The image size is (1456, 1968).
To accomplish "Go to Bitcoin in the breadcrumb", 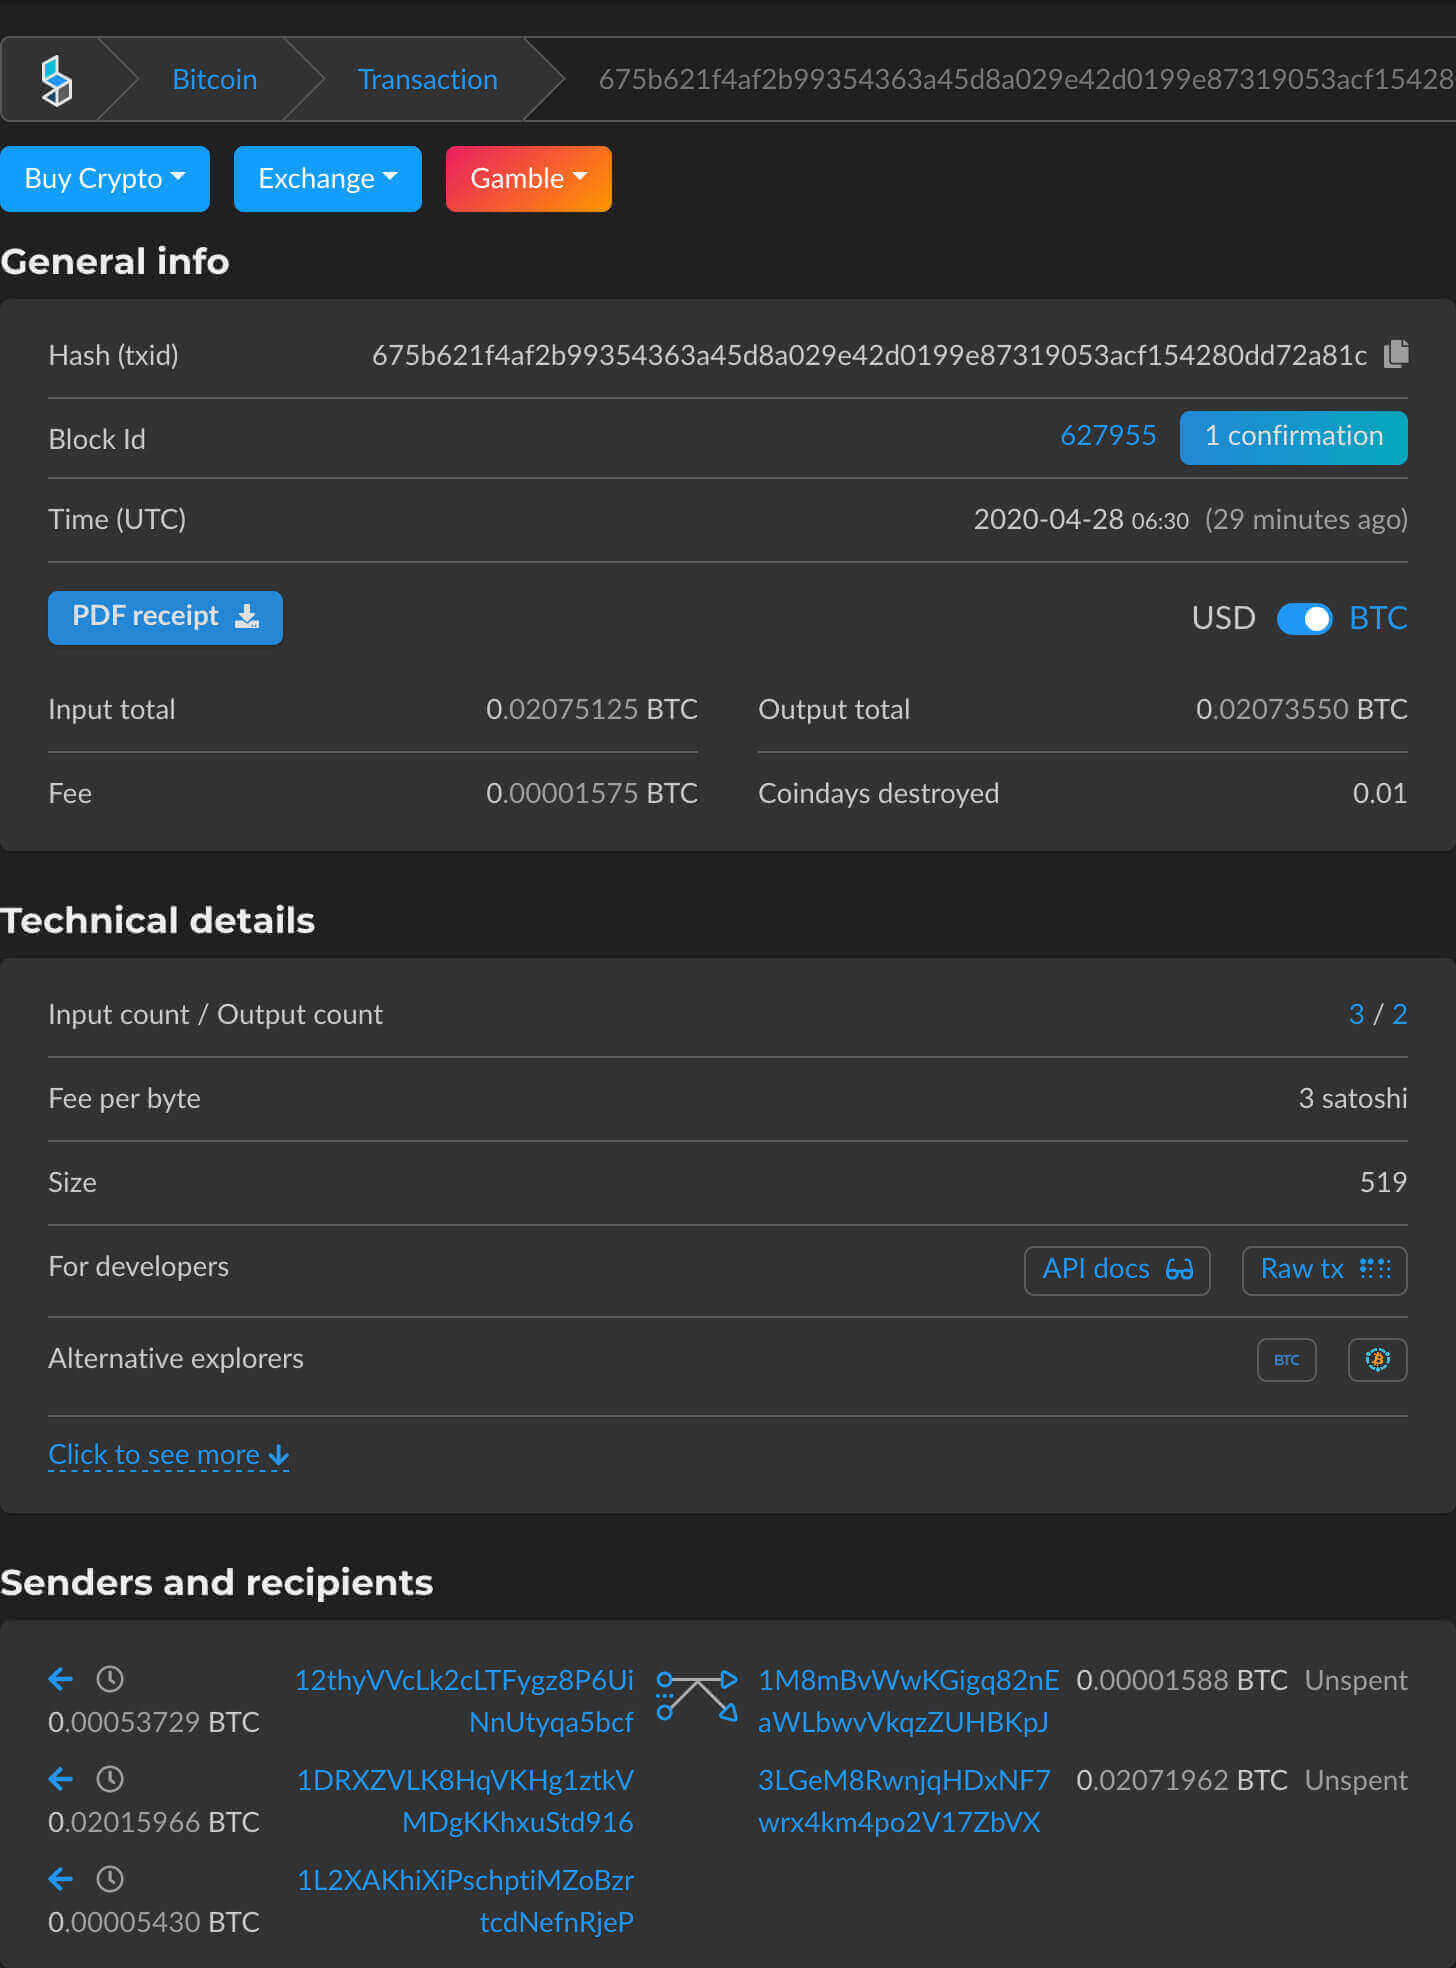I will (214, 80).
